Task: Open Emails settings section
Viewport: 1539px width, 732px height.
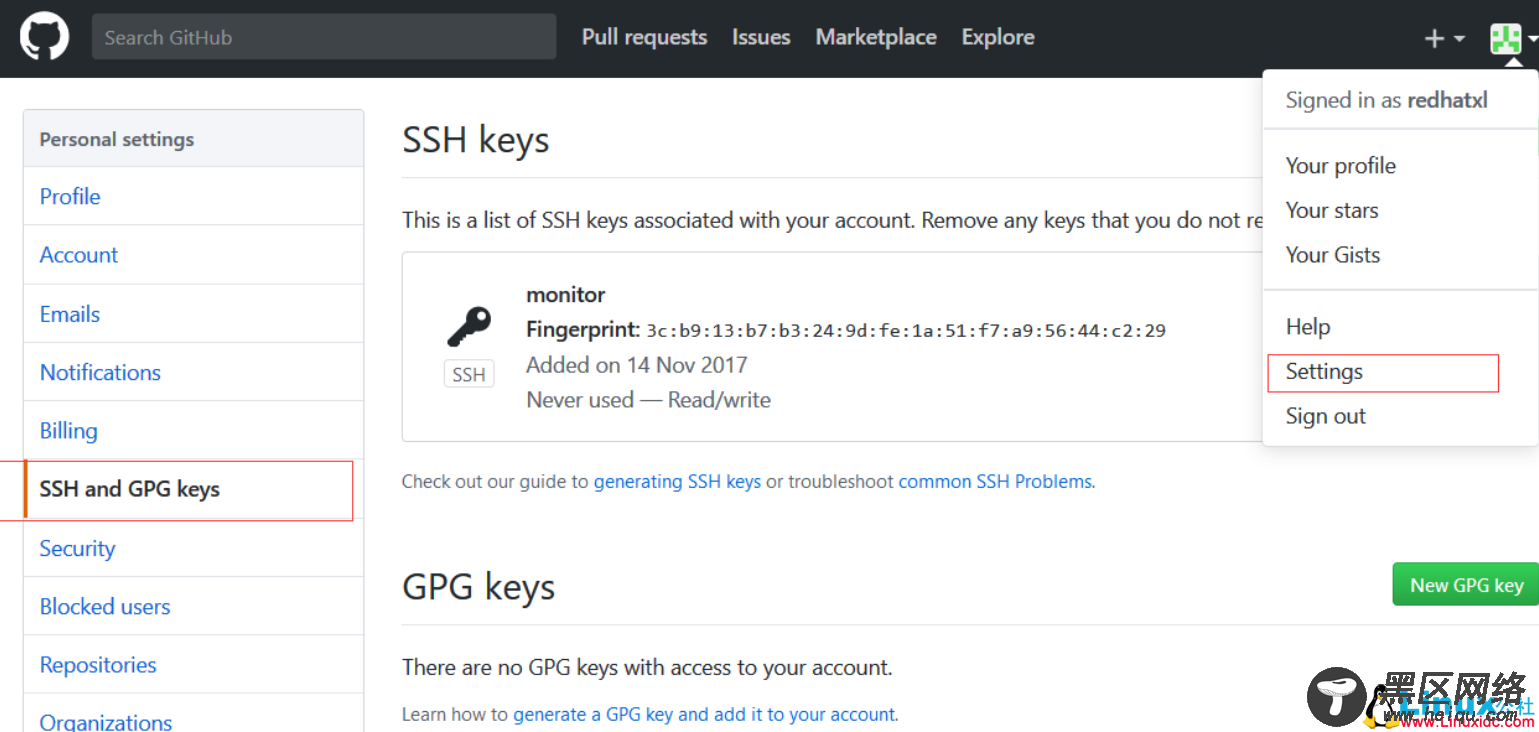Action: pyautogui.click(x=193, y=314)
